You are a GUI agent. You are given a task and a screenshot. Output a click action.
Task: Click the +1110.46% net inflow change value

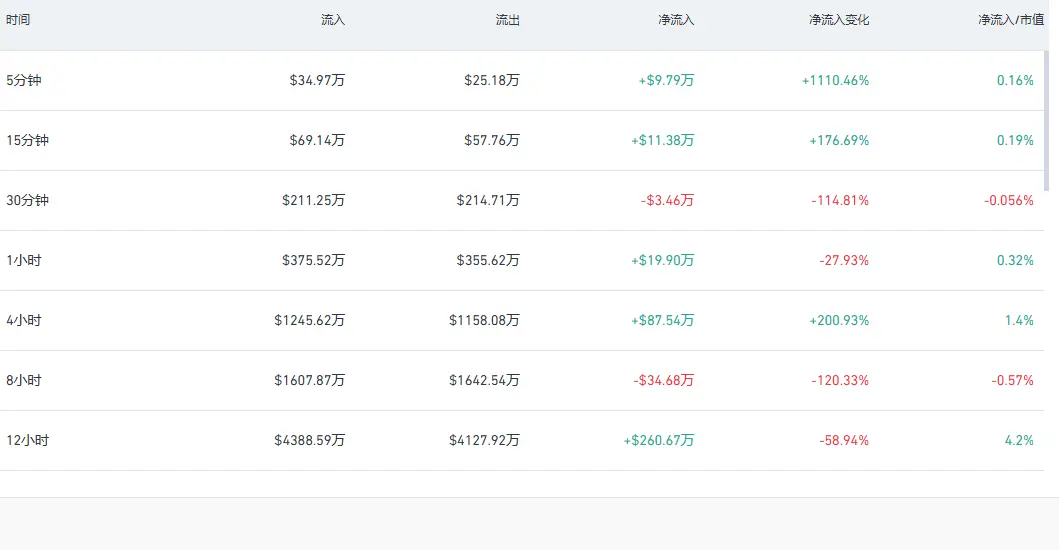(835, 80)
